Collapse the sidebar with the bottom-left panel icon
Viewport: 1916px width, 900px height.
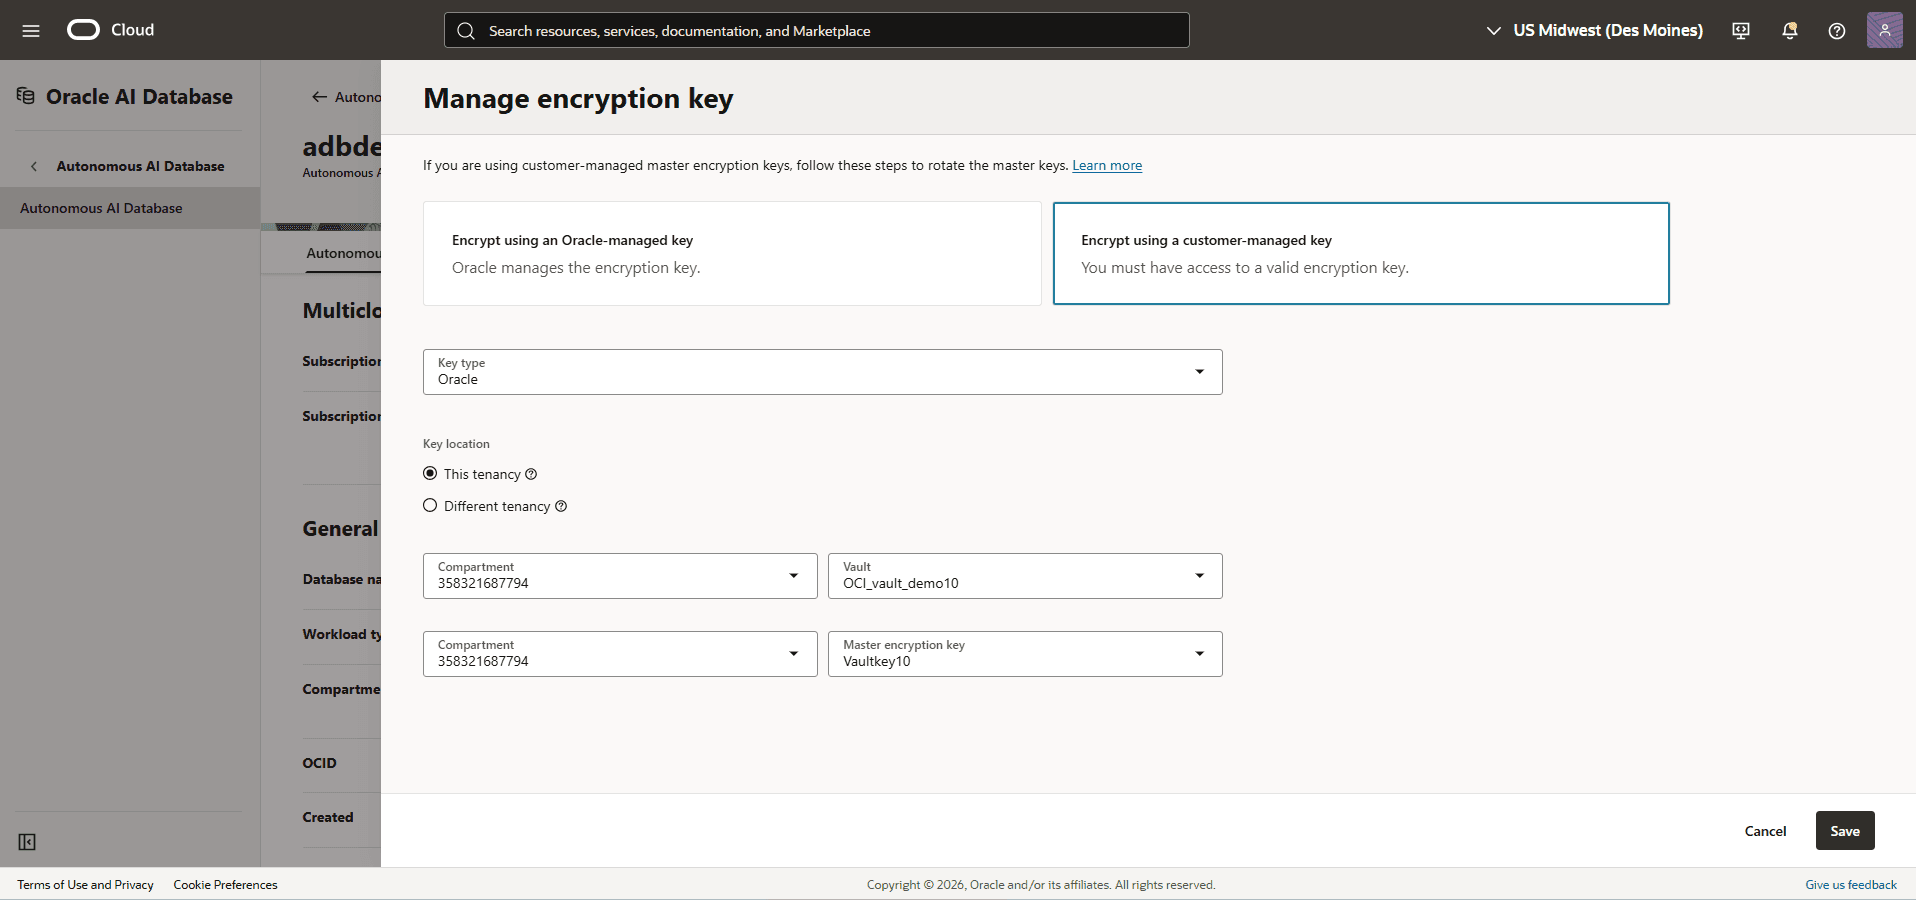click(27, 842)
